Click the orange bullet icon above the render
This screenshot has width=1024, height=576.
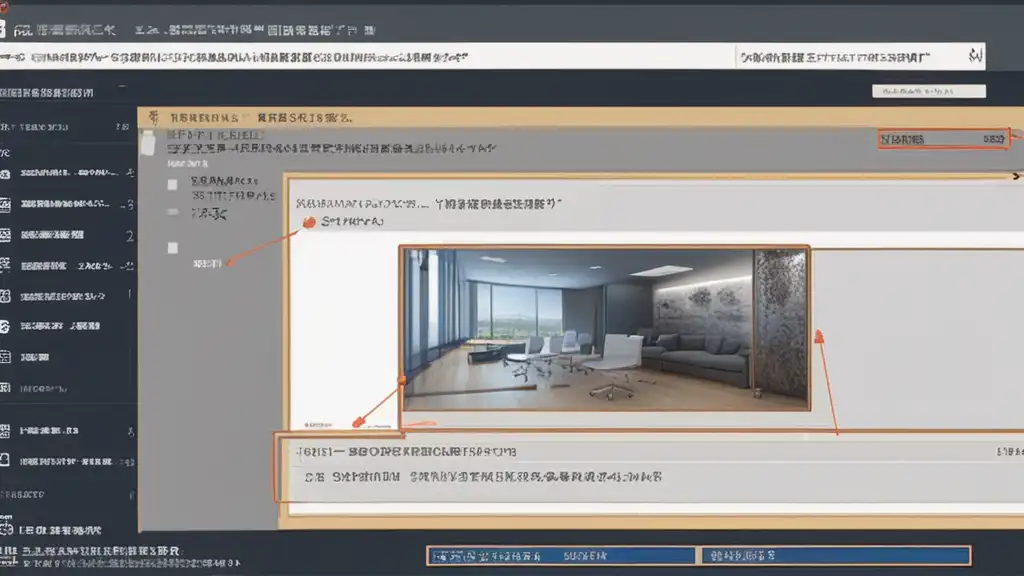(308, 222)
